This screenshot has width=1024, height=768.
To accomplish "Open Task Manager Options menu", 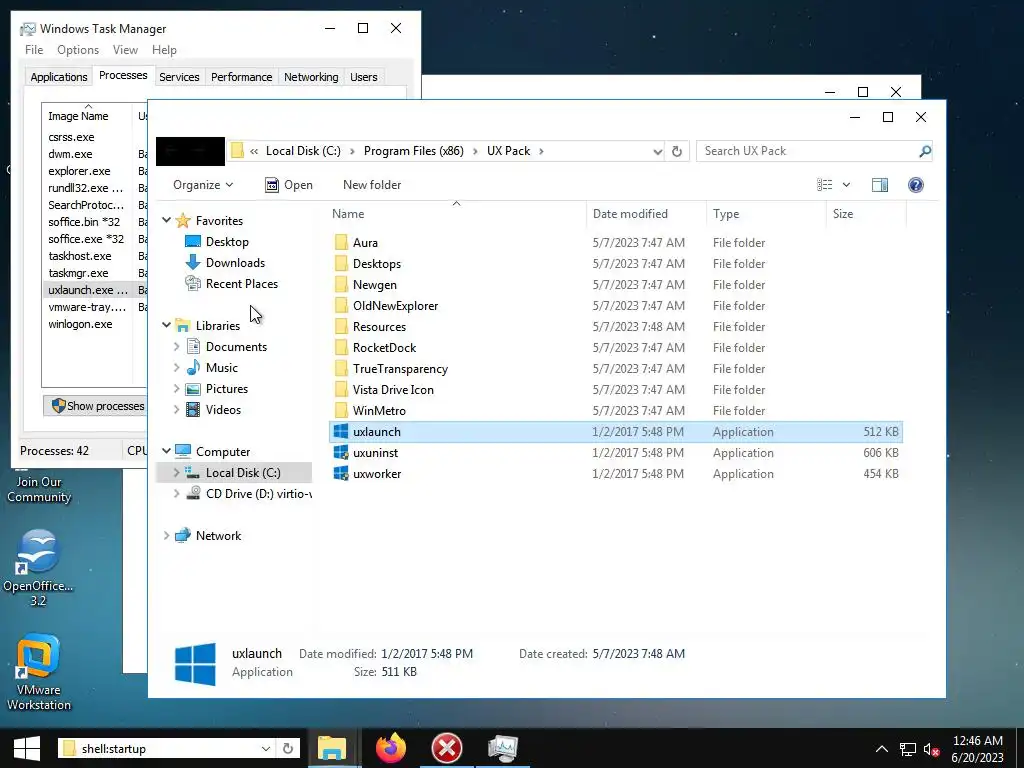I will click(x=78, y=50).
